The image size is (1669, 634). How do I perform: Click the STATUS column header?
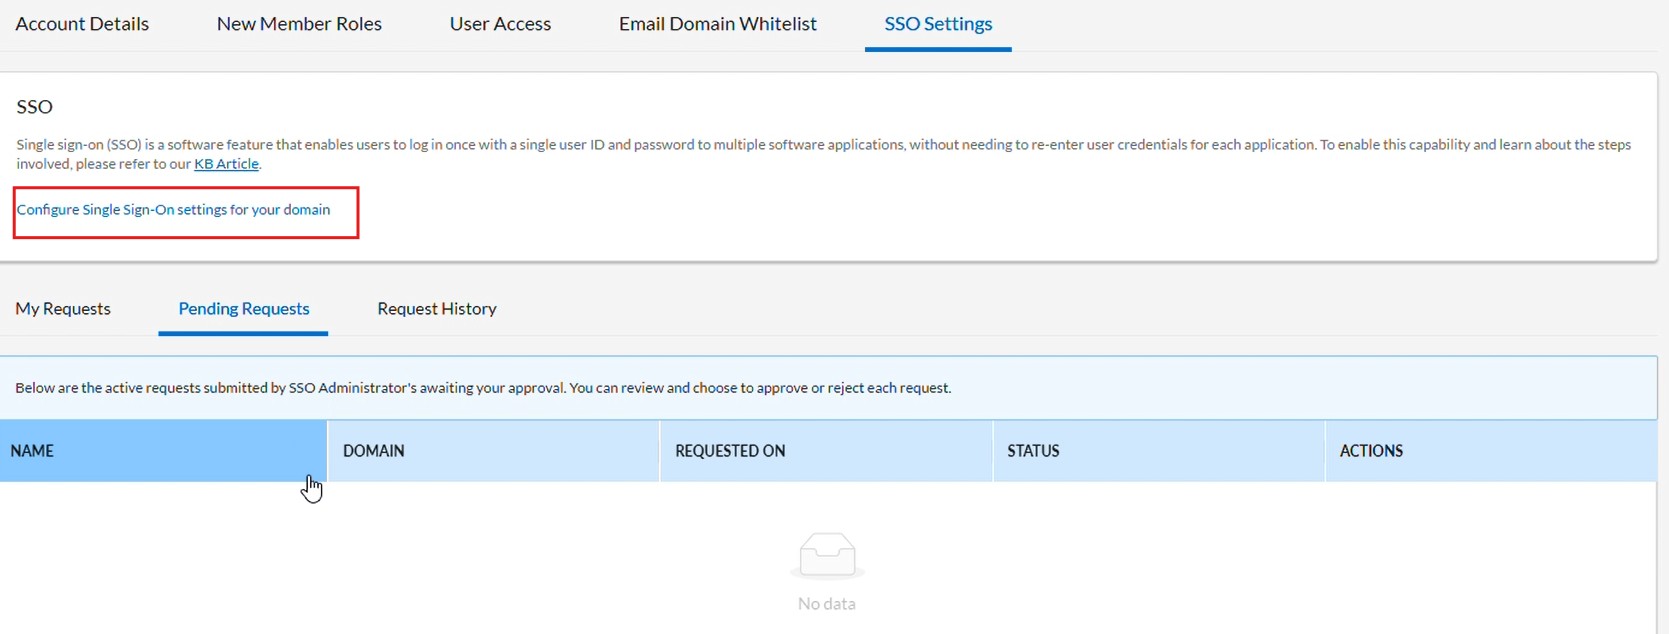[1033, 451]
